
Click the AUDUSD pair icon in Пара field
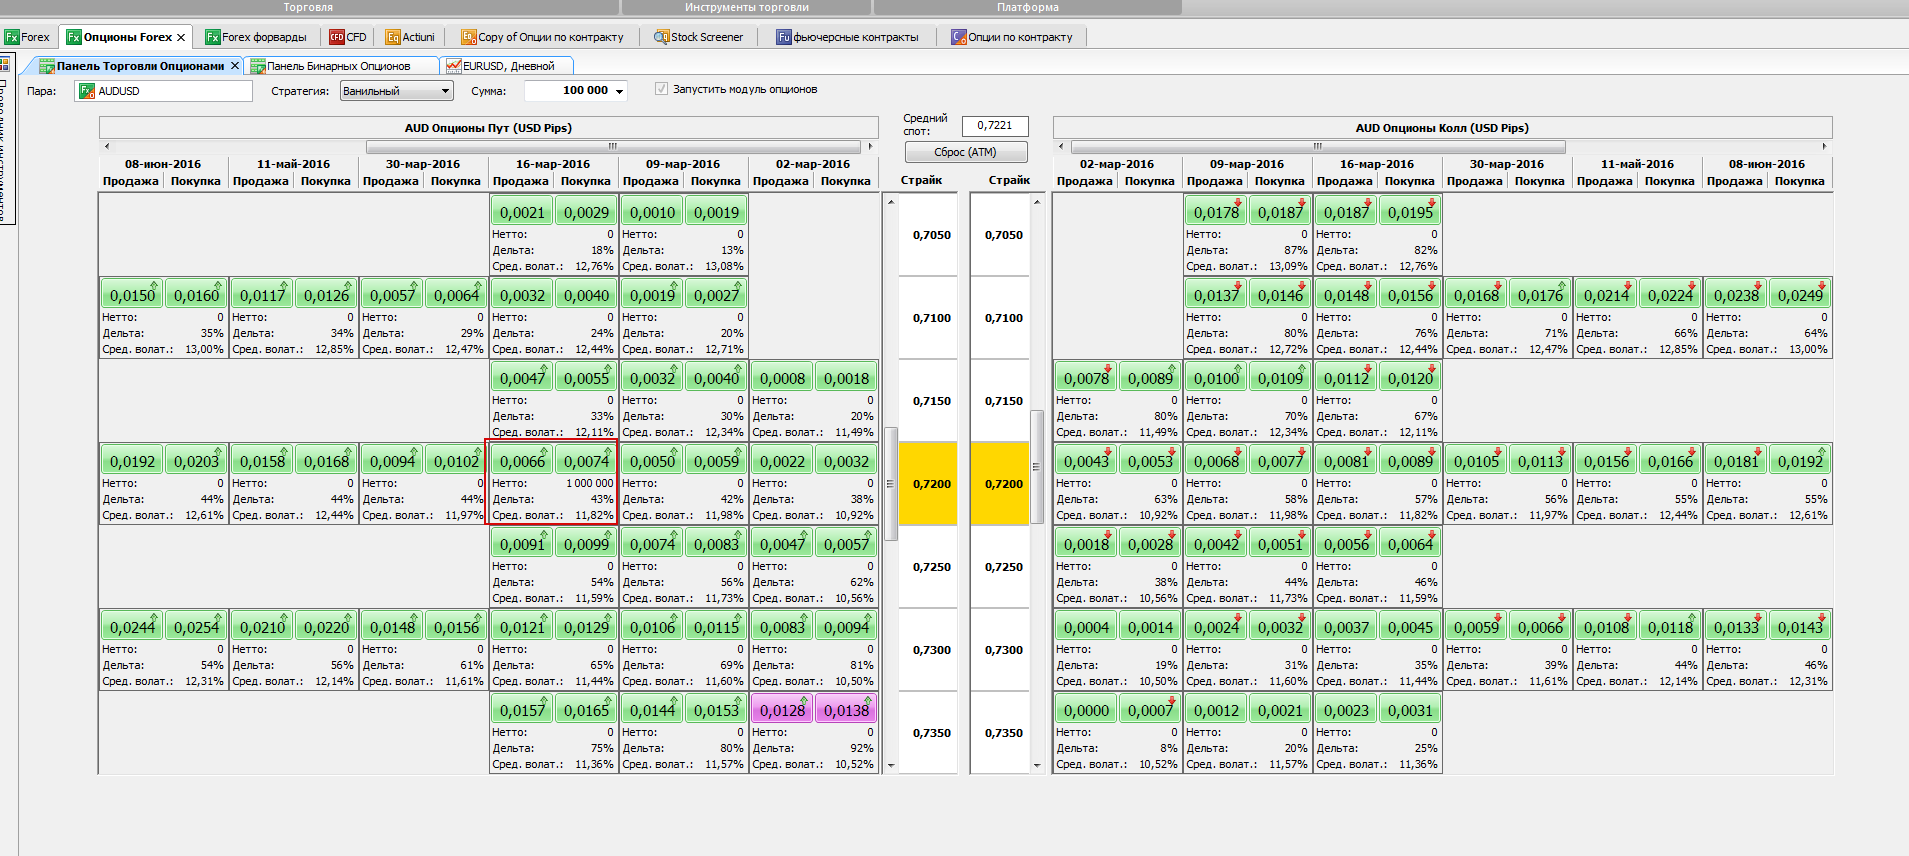pos(87,91)
